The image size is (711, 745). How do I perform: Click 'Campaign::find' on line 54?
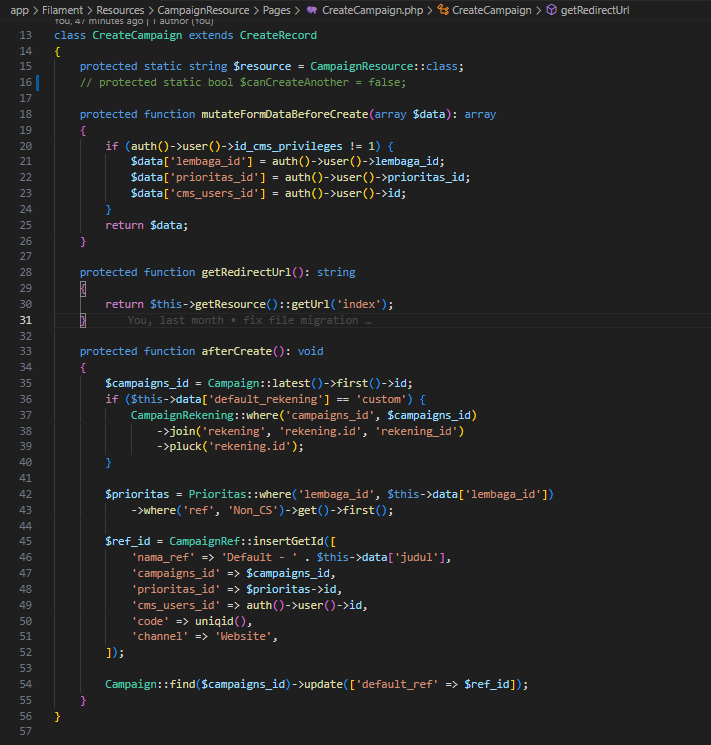pos(150,684)
